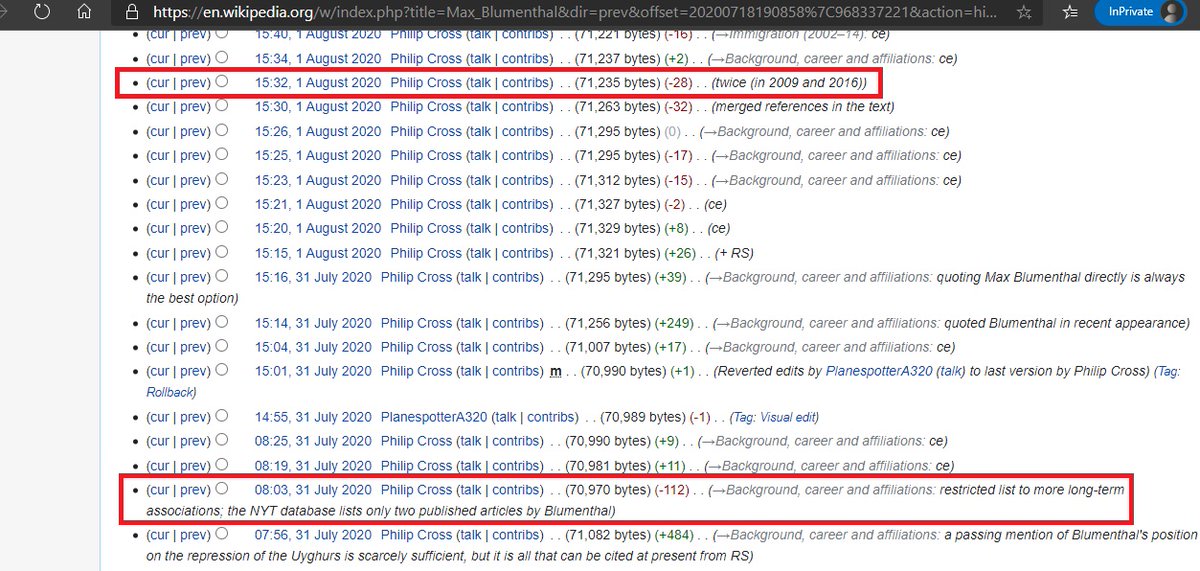Open the Tag link on the 14:55 row
This screenshot has height=571, width=1200.
pos(746,417)
